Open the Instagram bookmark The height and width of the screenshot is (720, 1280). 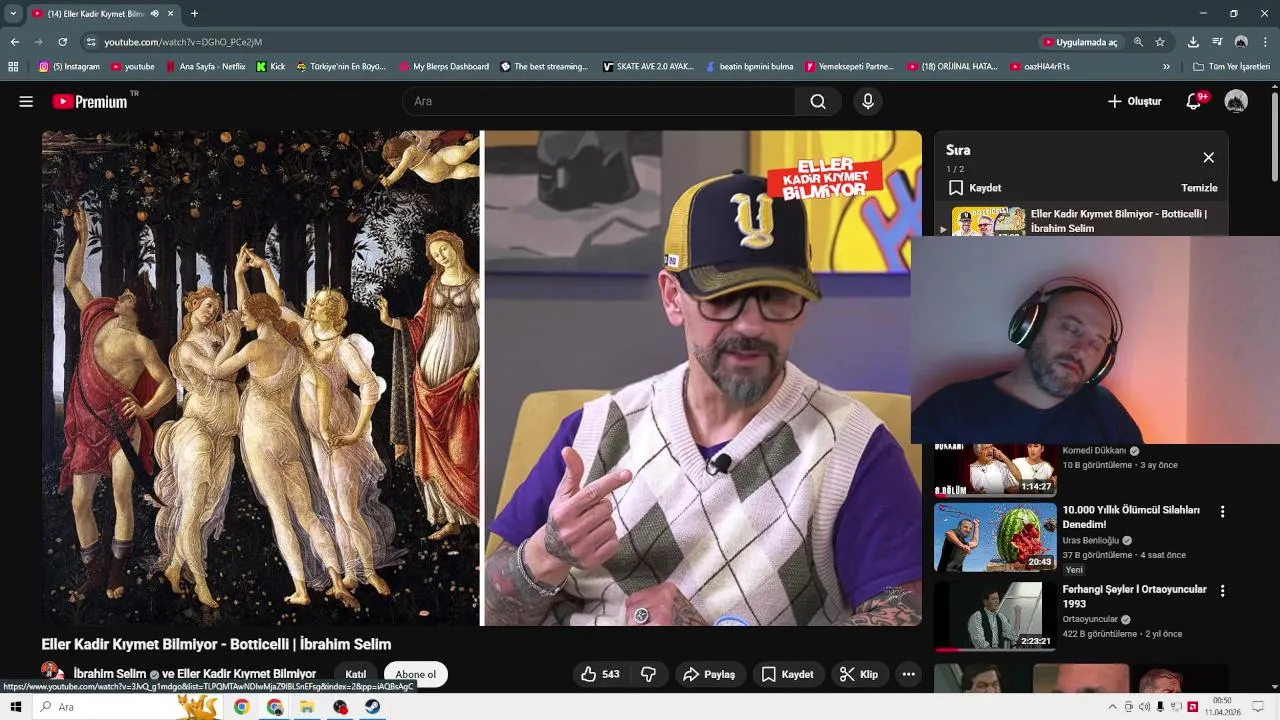pos(69,67)
